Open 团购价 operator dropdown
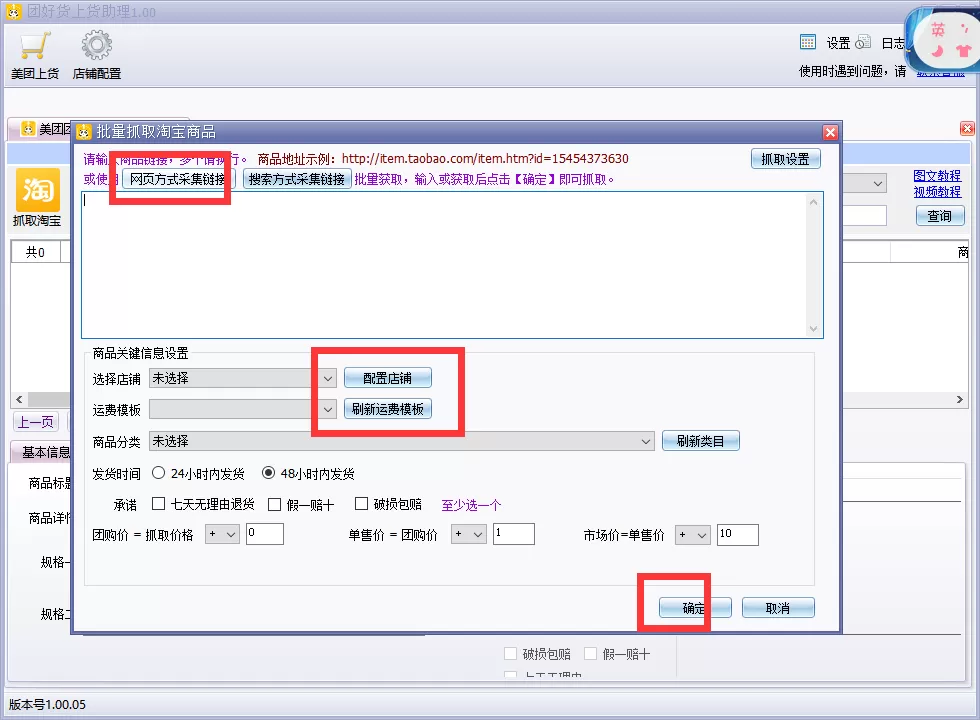 point(222,534)
